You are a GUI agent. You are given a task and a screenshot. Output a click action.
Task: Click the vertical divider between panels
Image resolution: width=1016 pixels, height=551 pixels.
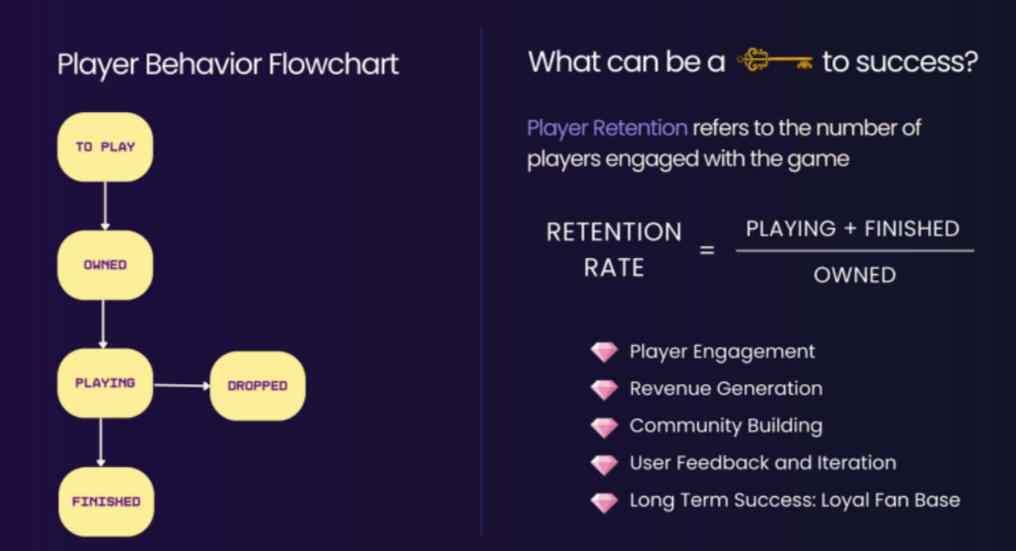[482, 280]
